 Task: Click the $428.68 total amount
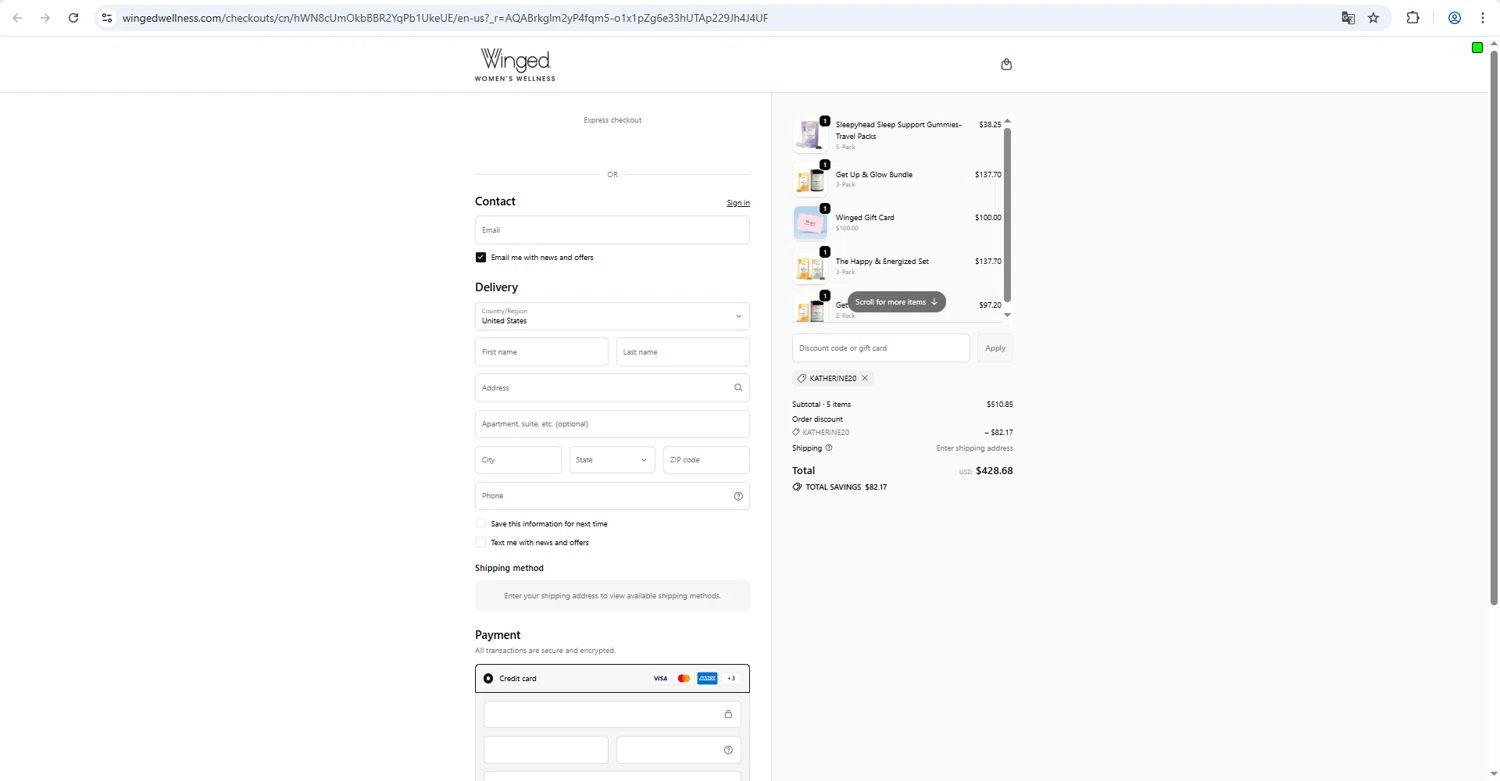tap(994, 470)
